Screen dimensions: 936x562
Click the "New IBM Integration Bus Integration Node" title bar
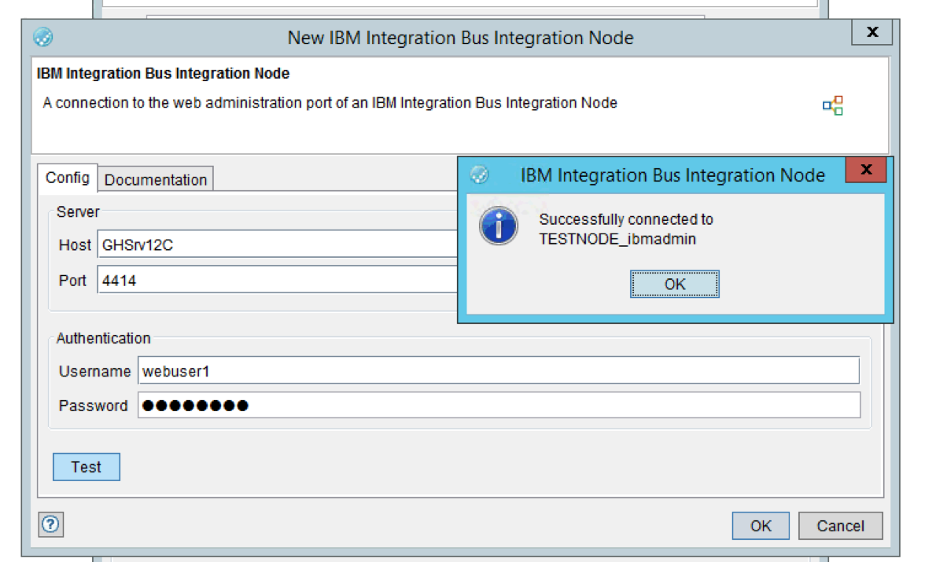click(460, 38)
